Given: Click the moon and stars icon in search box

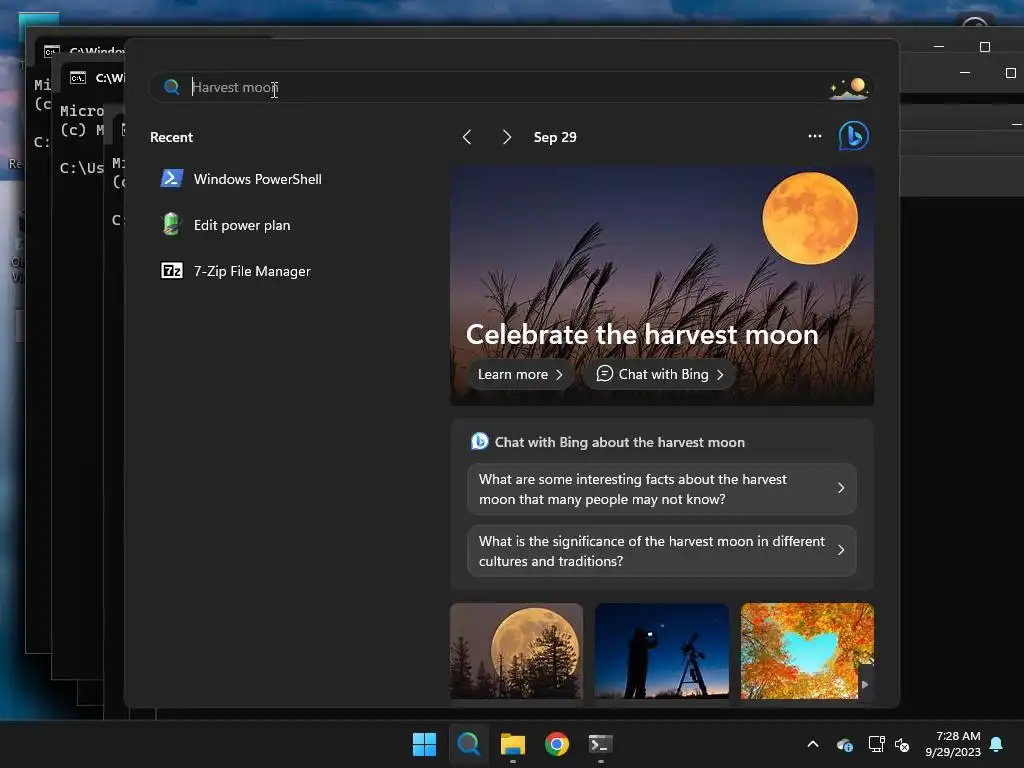Looking at the screenshot, I should coord(849,88).
